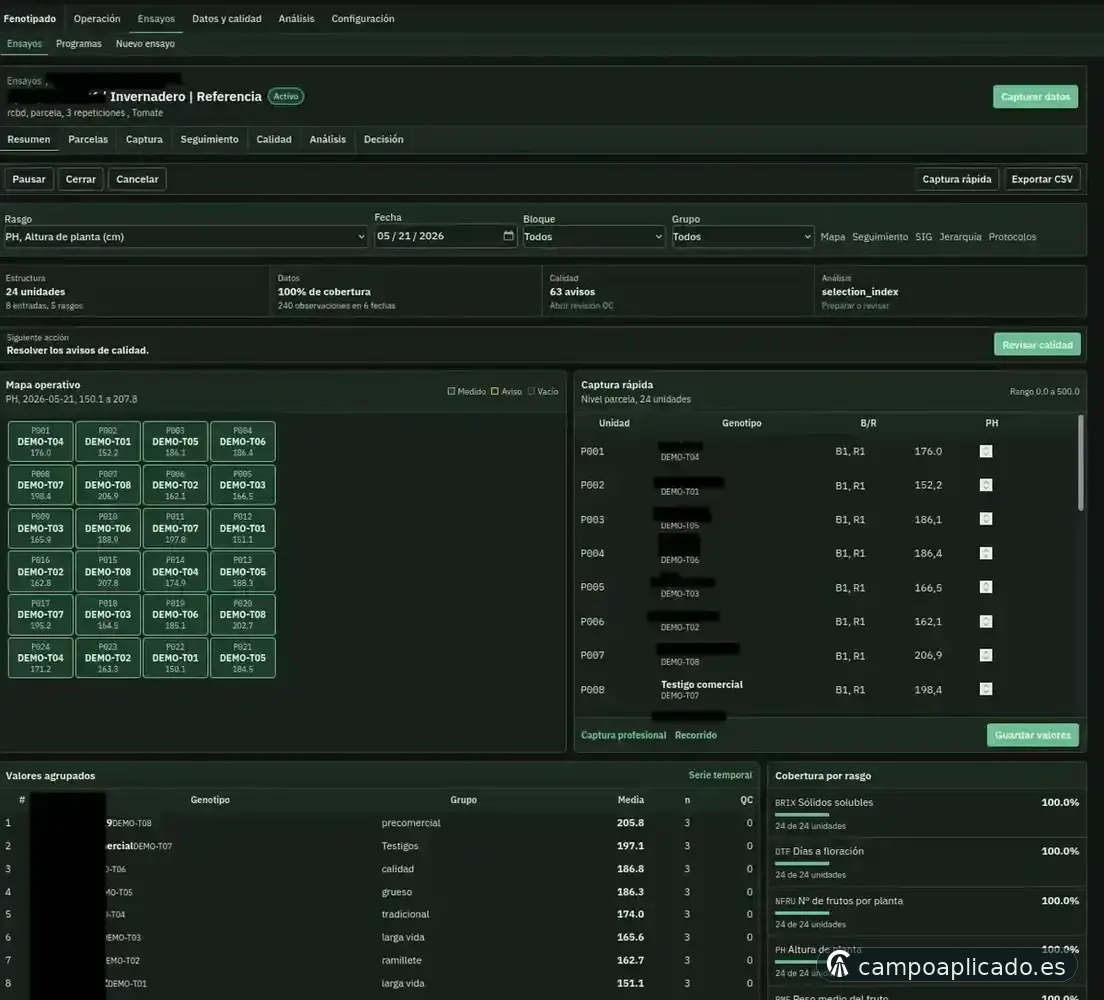
Task: Click the 'precomercial' group cell
Action: tap(411, 823)
